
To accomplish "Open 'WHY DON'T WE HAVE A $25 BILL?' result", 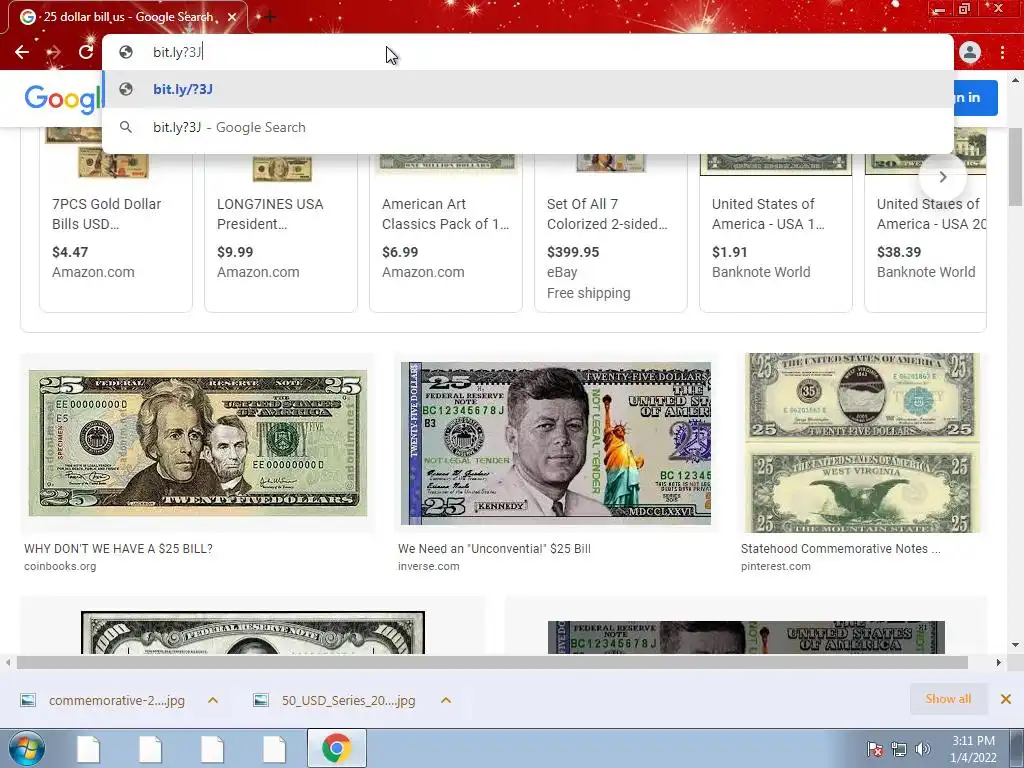I will coord(118,549).
